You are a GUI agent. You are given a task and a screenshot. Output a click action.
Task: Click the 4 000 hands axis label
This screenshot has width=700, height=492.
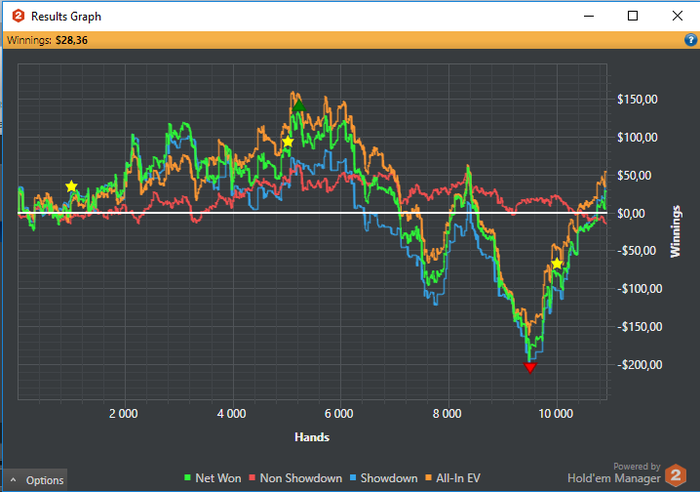point(231,414)
